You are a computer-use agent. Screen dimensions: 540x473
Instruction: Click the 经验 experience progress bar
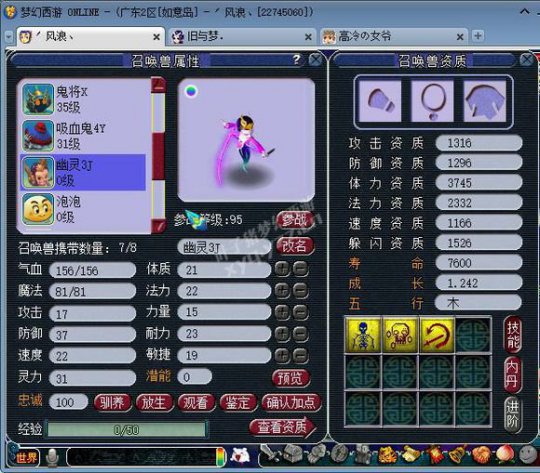[x=126, y=429]
